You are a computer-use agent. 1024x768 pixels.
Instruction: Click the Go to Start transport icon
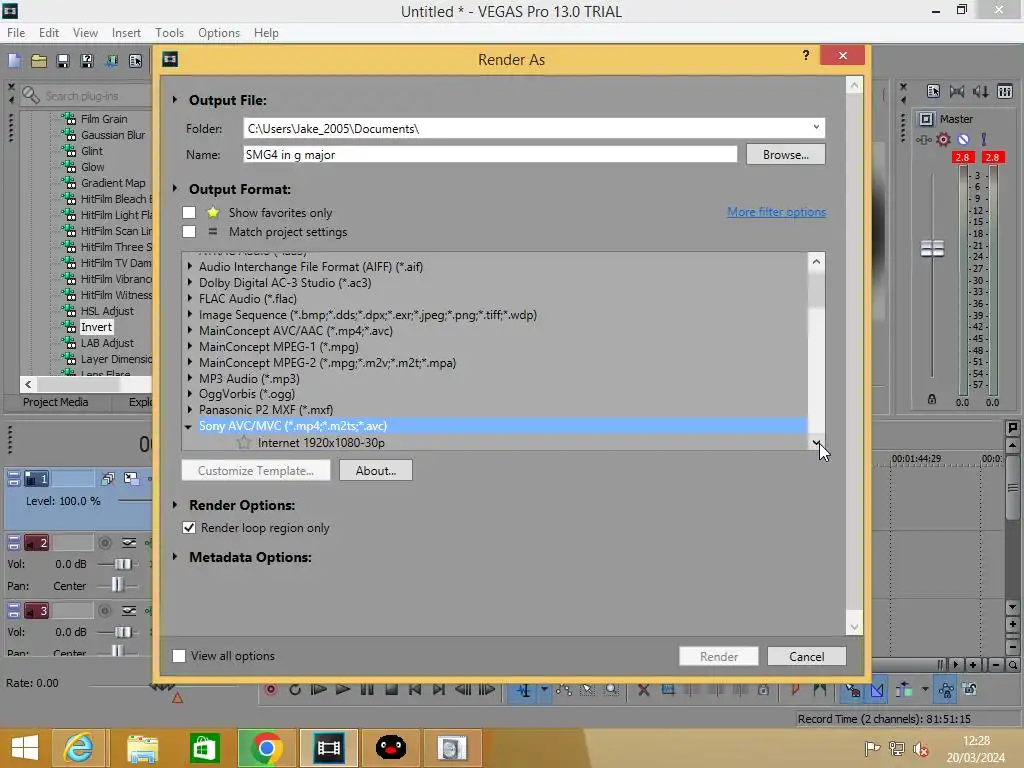pos(415,690)
